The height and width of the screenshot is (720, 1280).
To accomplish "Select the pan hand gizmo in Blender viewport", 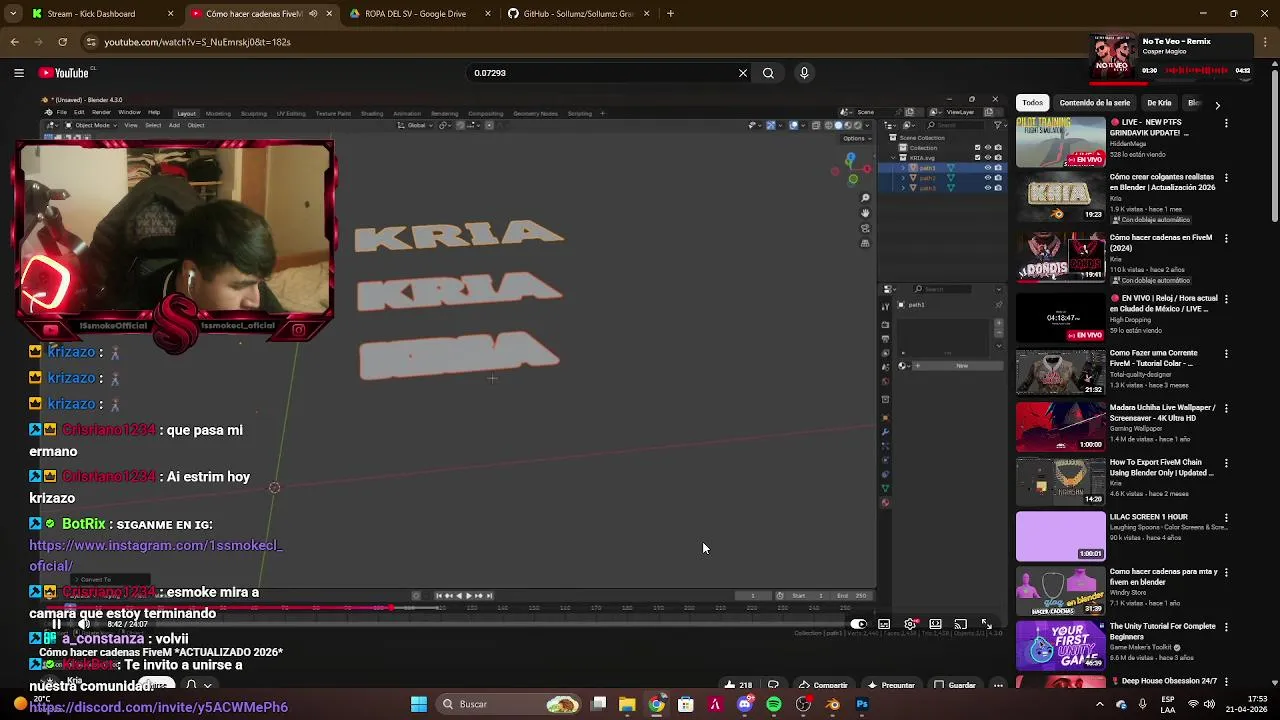I will pyautogui.click(x=865, y=213).
